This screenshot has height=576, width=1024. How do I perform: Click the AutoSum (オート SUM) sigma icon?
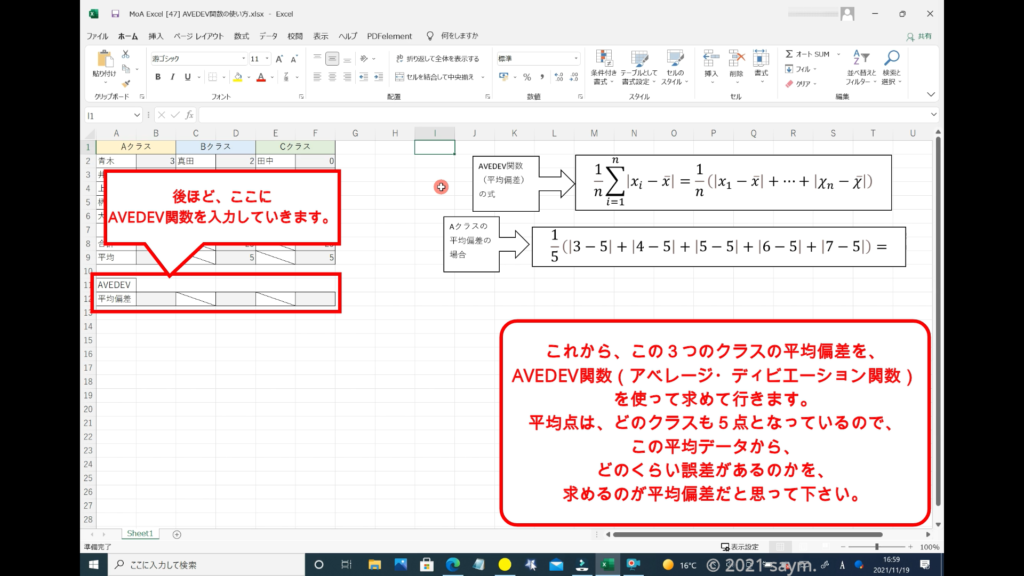pyautogui.click(x=790, y=54)
